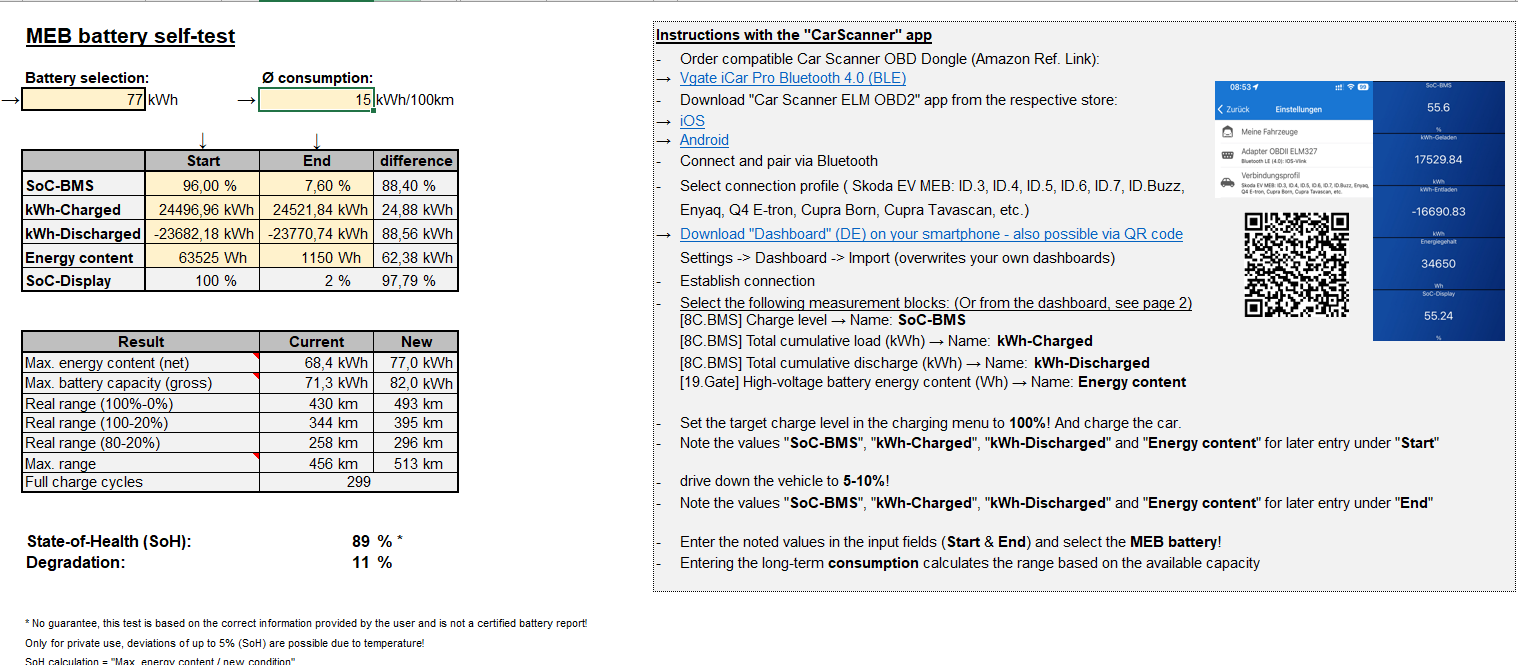Image resolution: width=1518 pixels, height=665 pixels.
Task: Select Energy content Start cell 63525 Wh
Action: [x=202, y=258]
